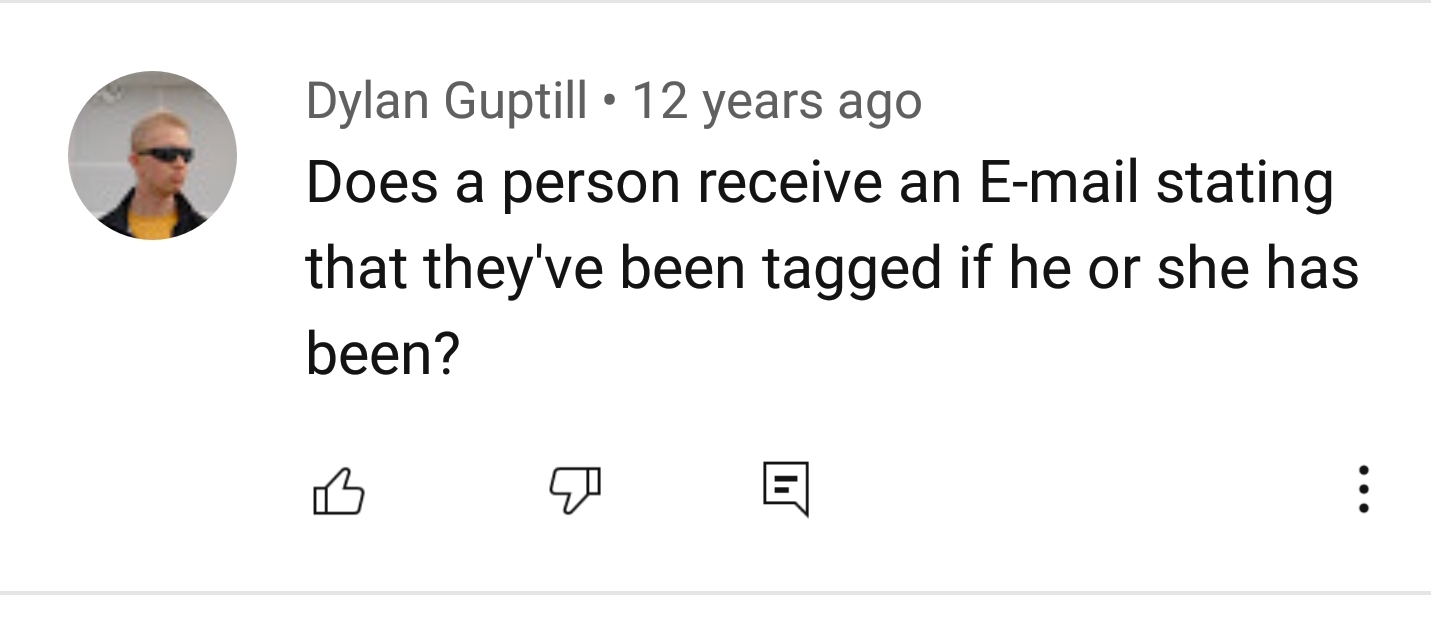Click the vertical ellipsis icon
The height and width of the screenshot is (618, 1431).
[x=1363, y=489]
